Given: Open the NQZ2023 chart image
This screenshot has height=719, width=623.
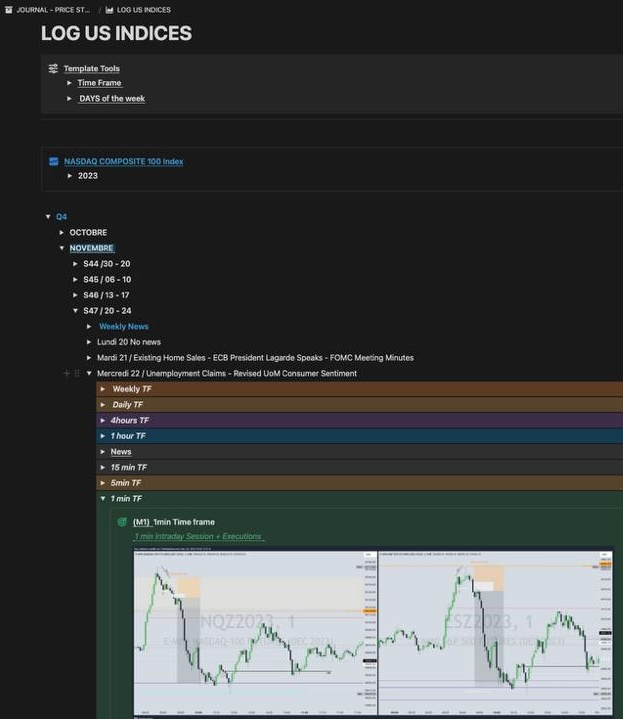Looking at the screenshot, I should pyautogui.click(x=255, y=630).
